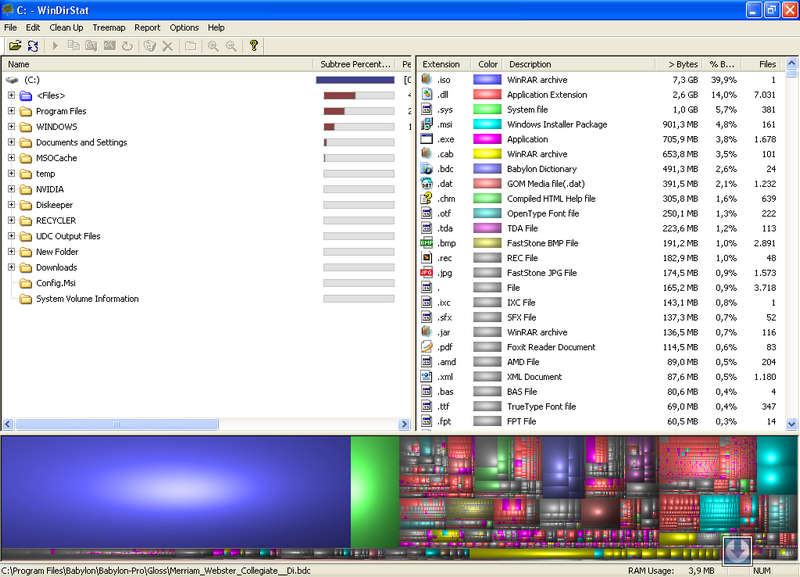Click the 'OpenType Font file' description

coord(543,213)
